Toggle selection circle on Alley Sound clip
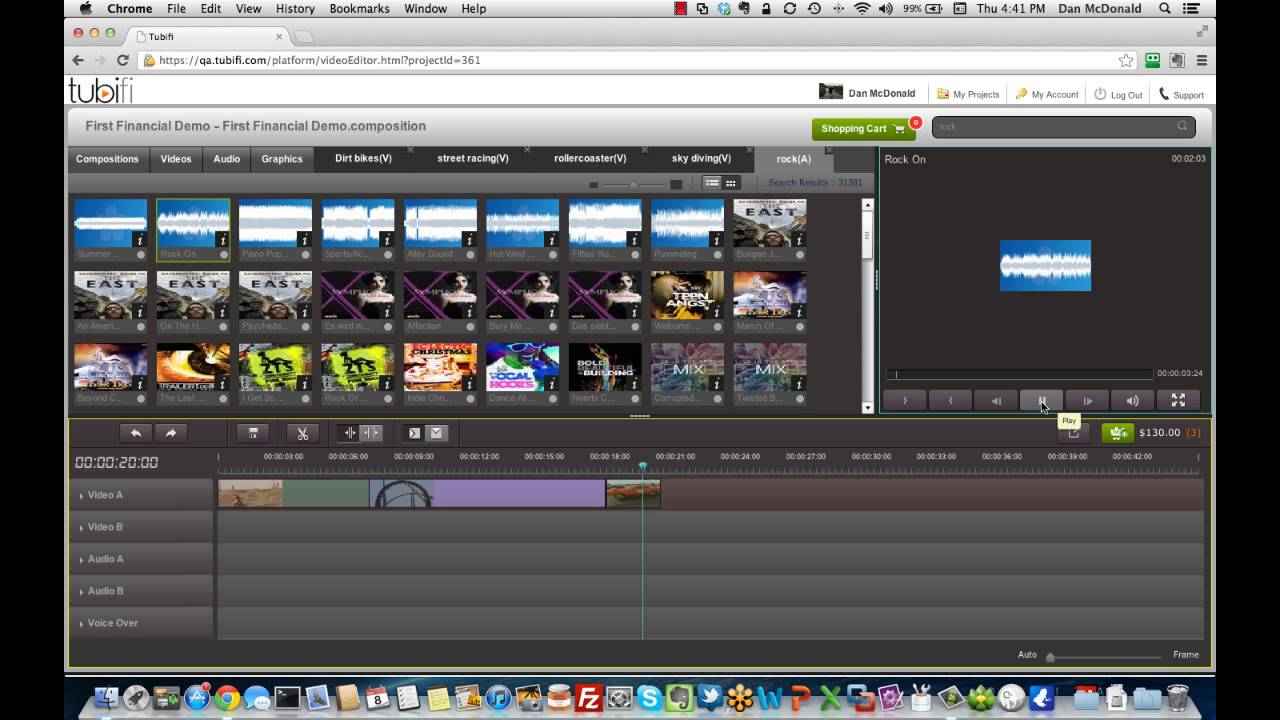The height and width of the screenshot is (720, 1280). pos(470,254)
